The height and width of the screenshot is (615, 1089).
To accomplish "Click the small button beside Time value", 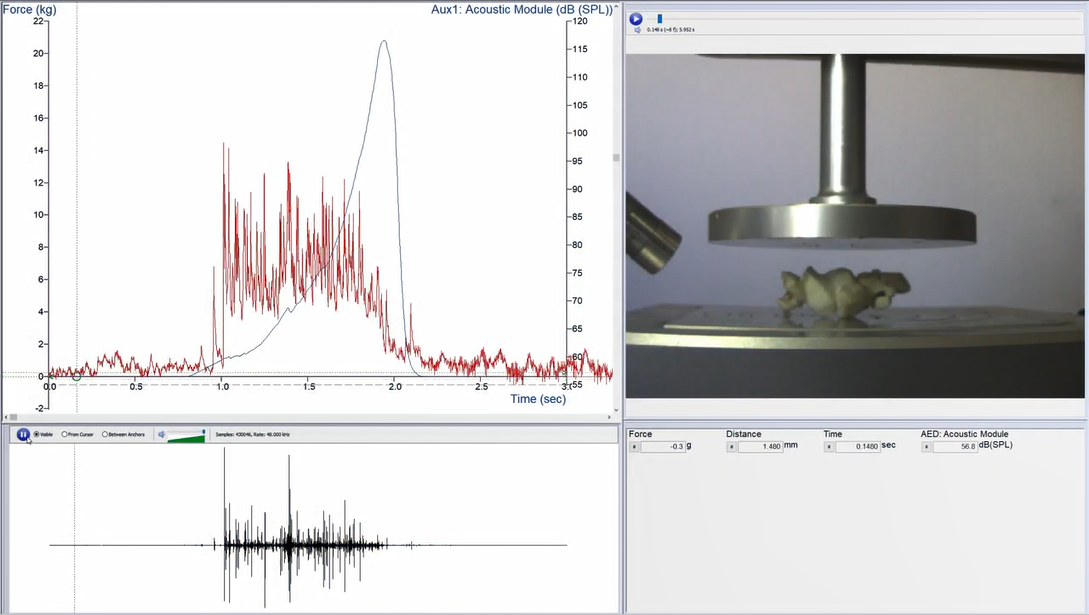I will 829,447.
